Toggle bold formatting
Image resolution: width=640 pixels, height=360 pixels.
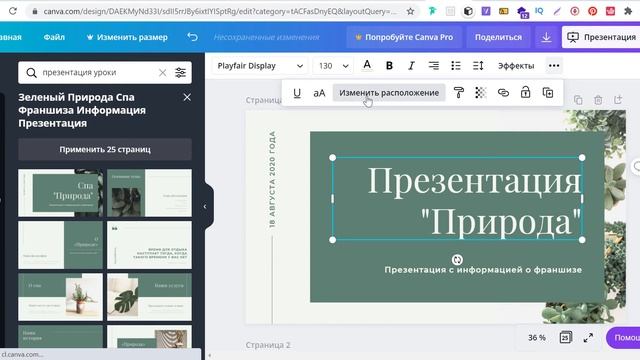tap(389, 65)
